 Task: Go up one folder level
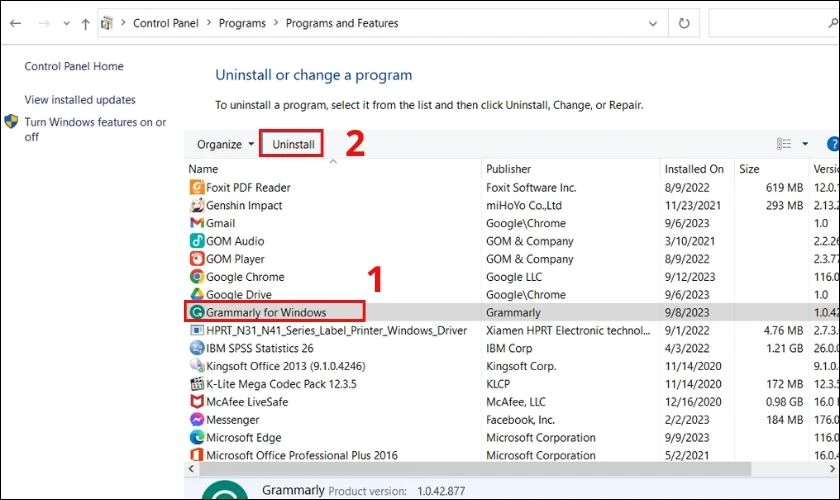(x=85, y=24)
